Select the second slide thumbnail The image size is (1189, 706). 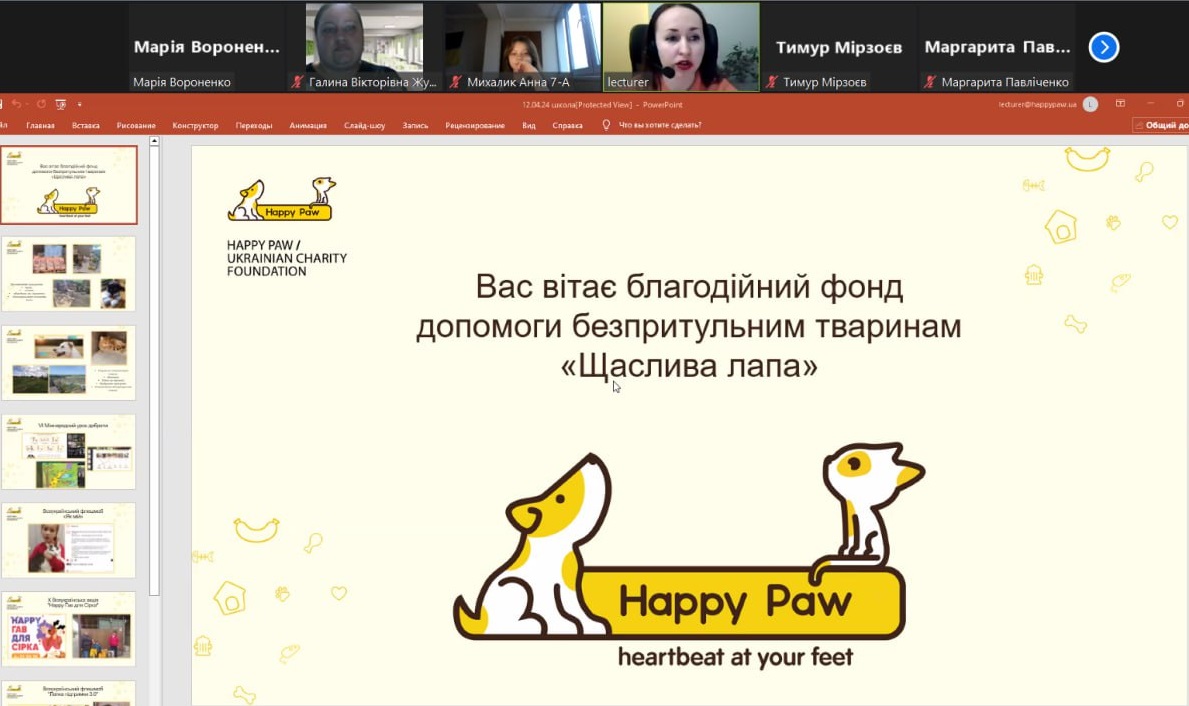[x=69, y=273]
